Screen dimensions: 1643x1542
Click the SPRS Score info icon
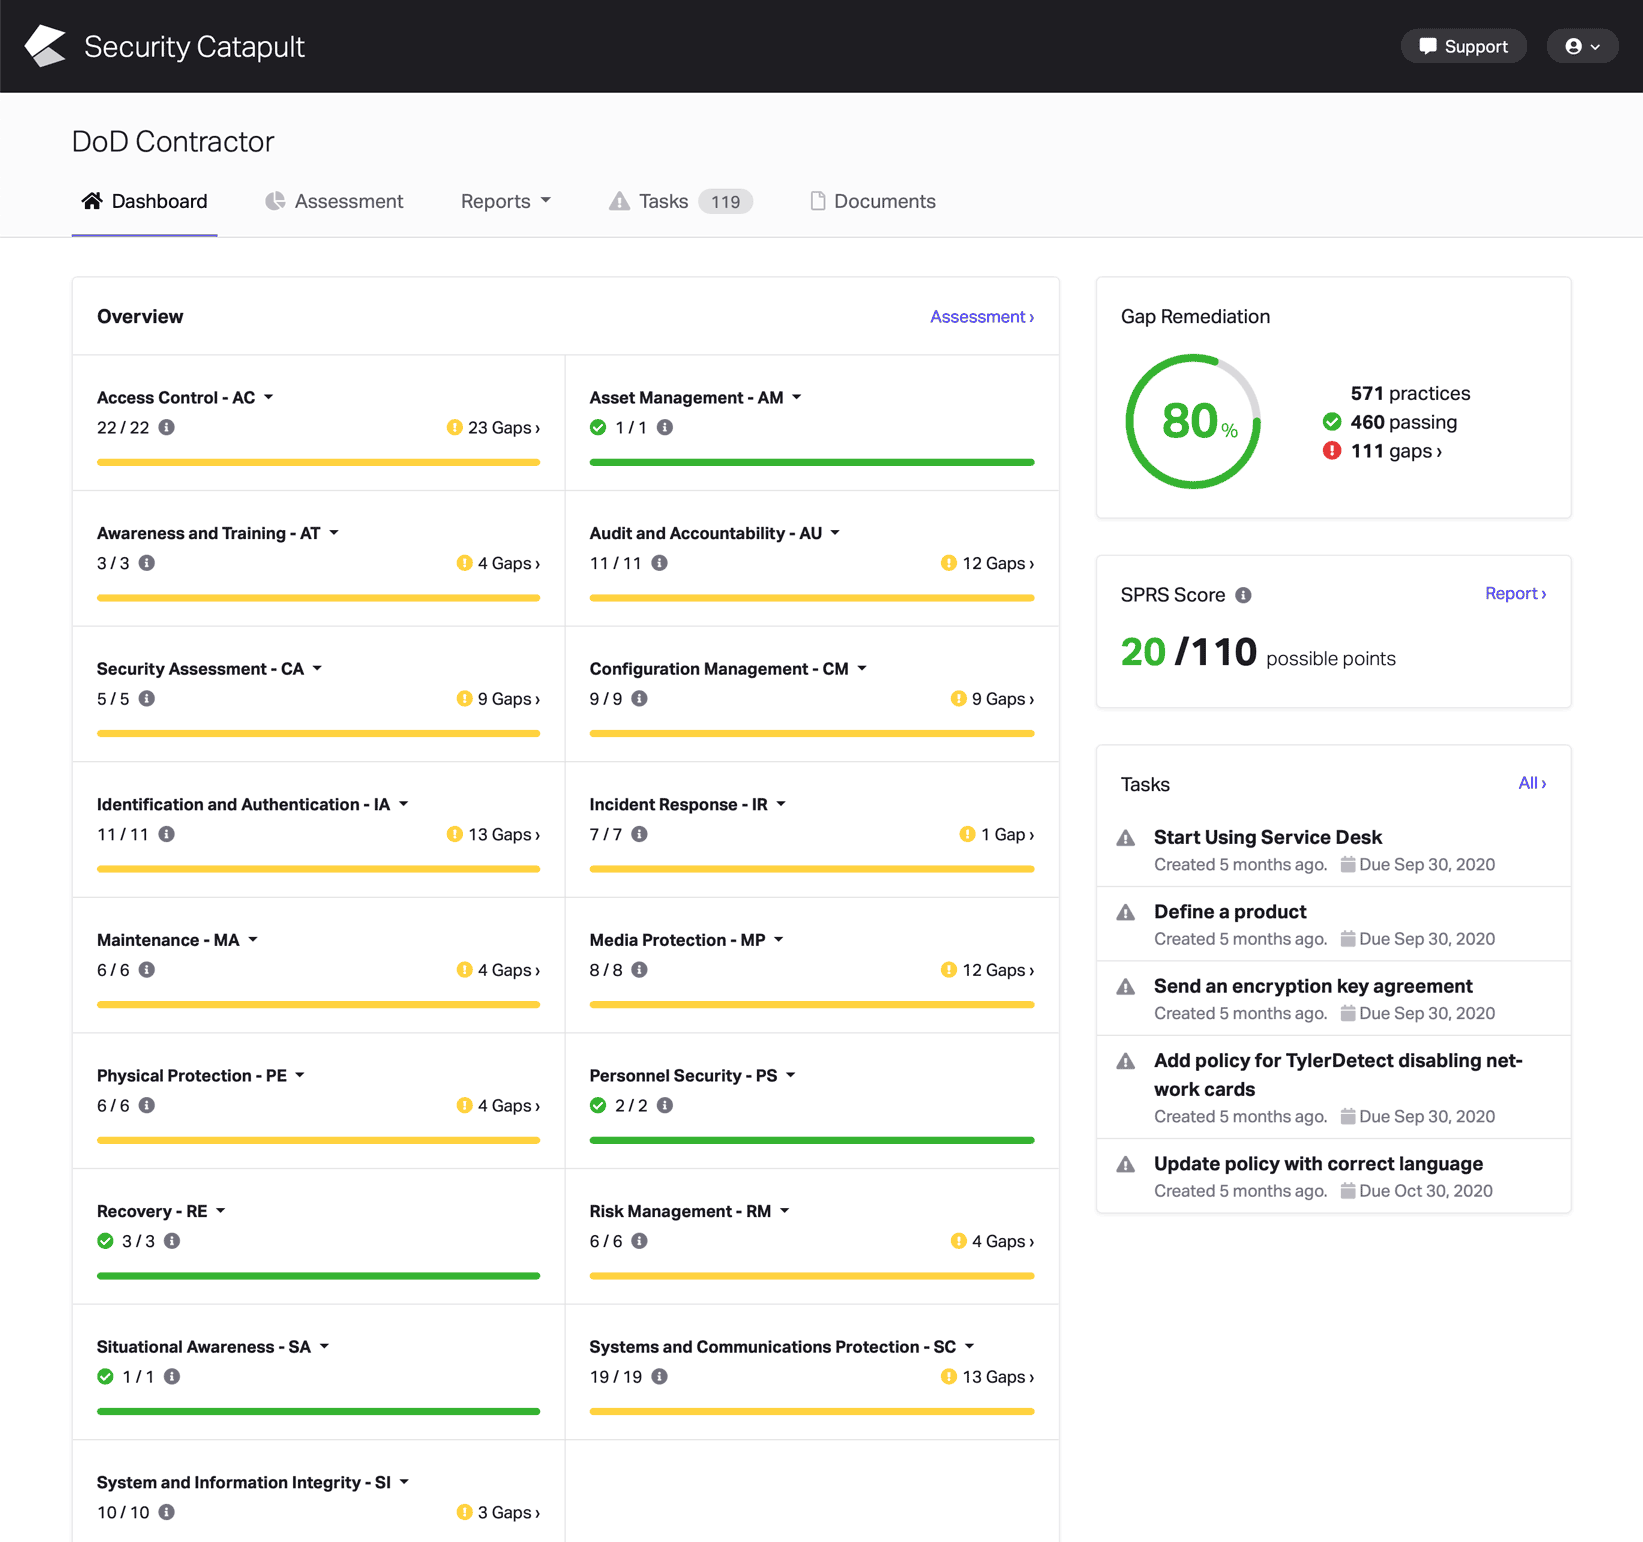[1243, 595]
